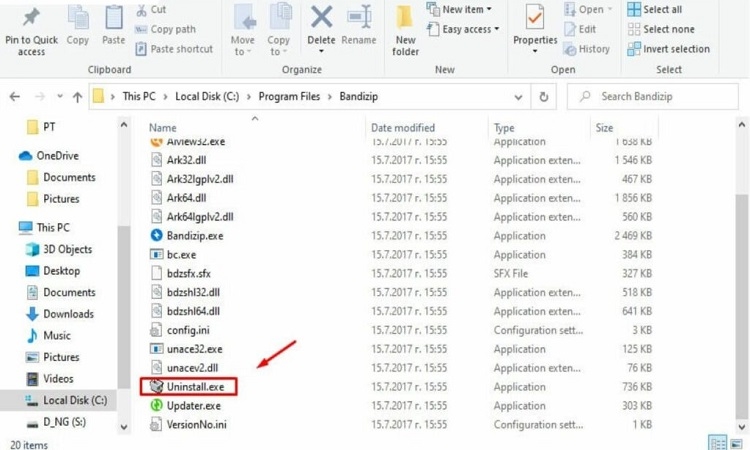Open Downloads in navigation pane
The image size is (750, 450).
click(59, 314)
